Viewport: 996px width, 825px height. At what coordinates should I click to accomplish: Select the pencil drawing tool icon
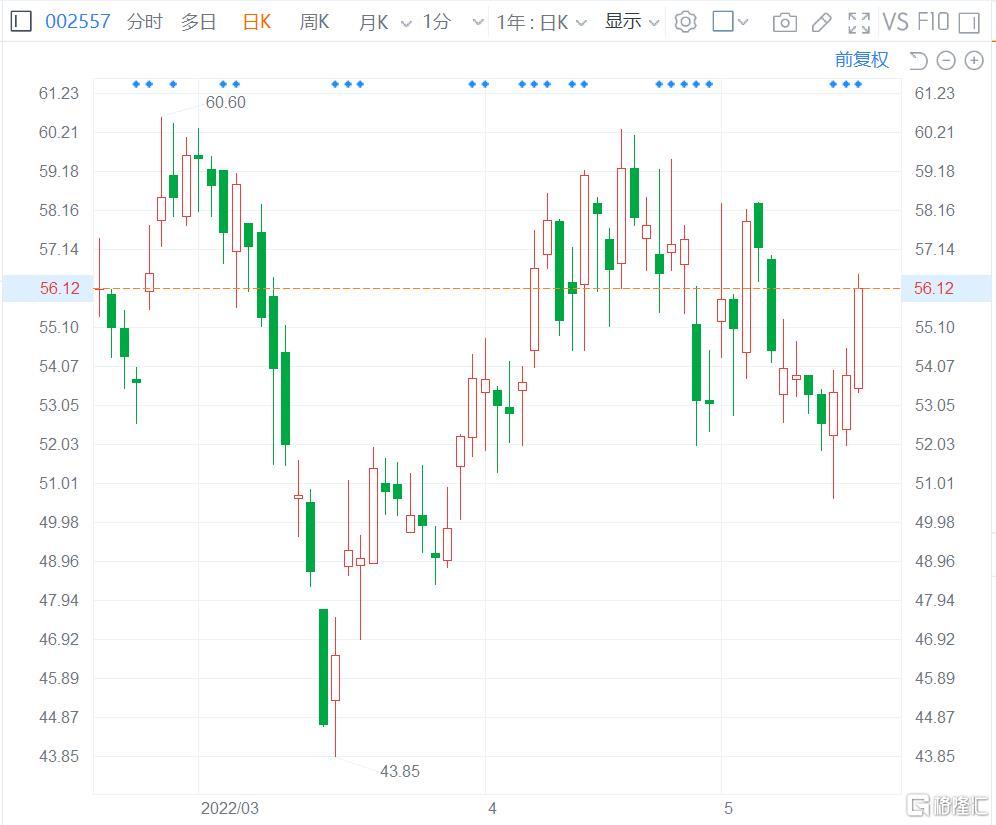pos(822,23)
